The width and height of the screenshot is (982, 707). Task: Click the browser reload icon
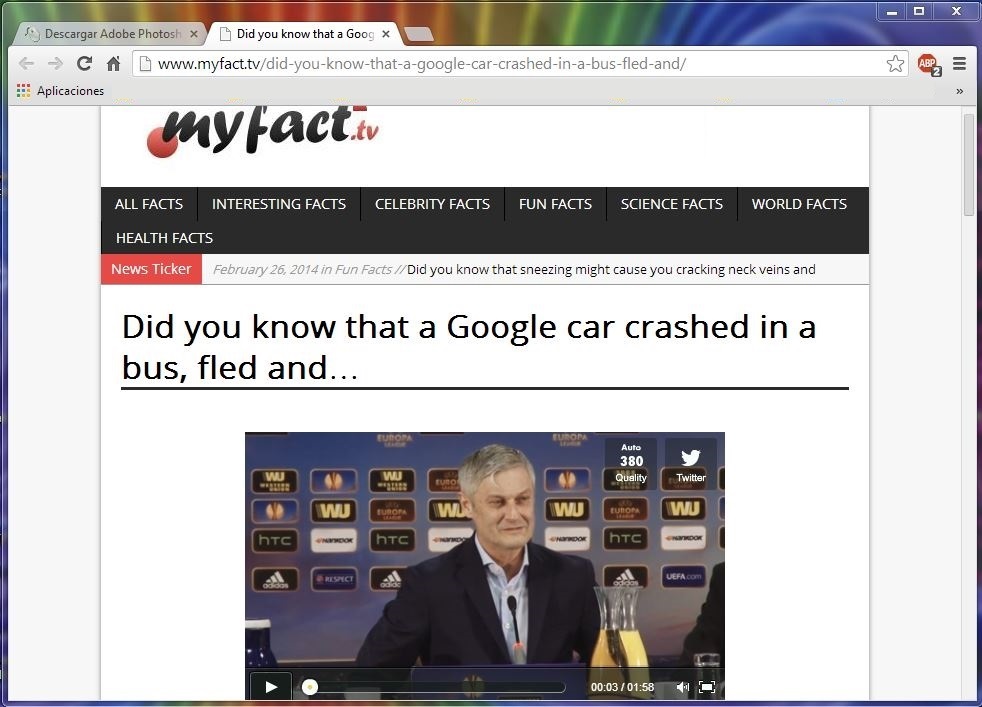click(84, 63)
